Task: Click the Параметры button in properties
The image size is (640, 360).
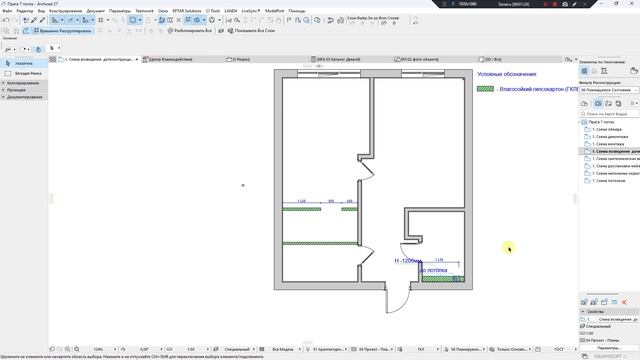Action: click(x=609, y=348)
